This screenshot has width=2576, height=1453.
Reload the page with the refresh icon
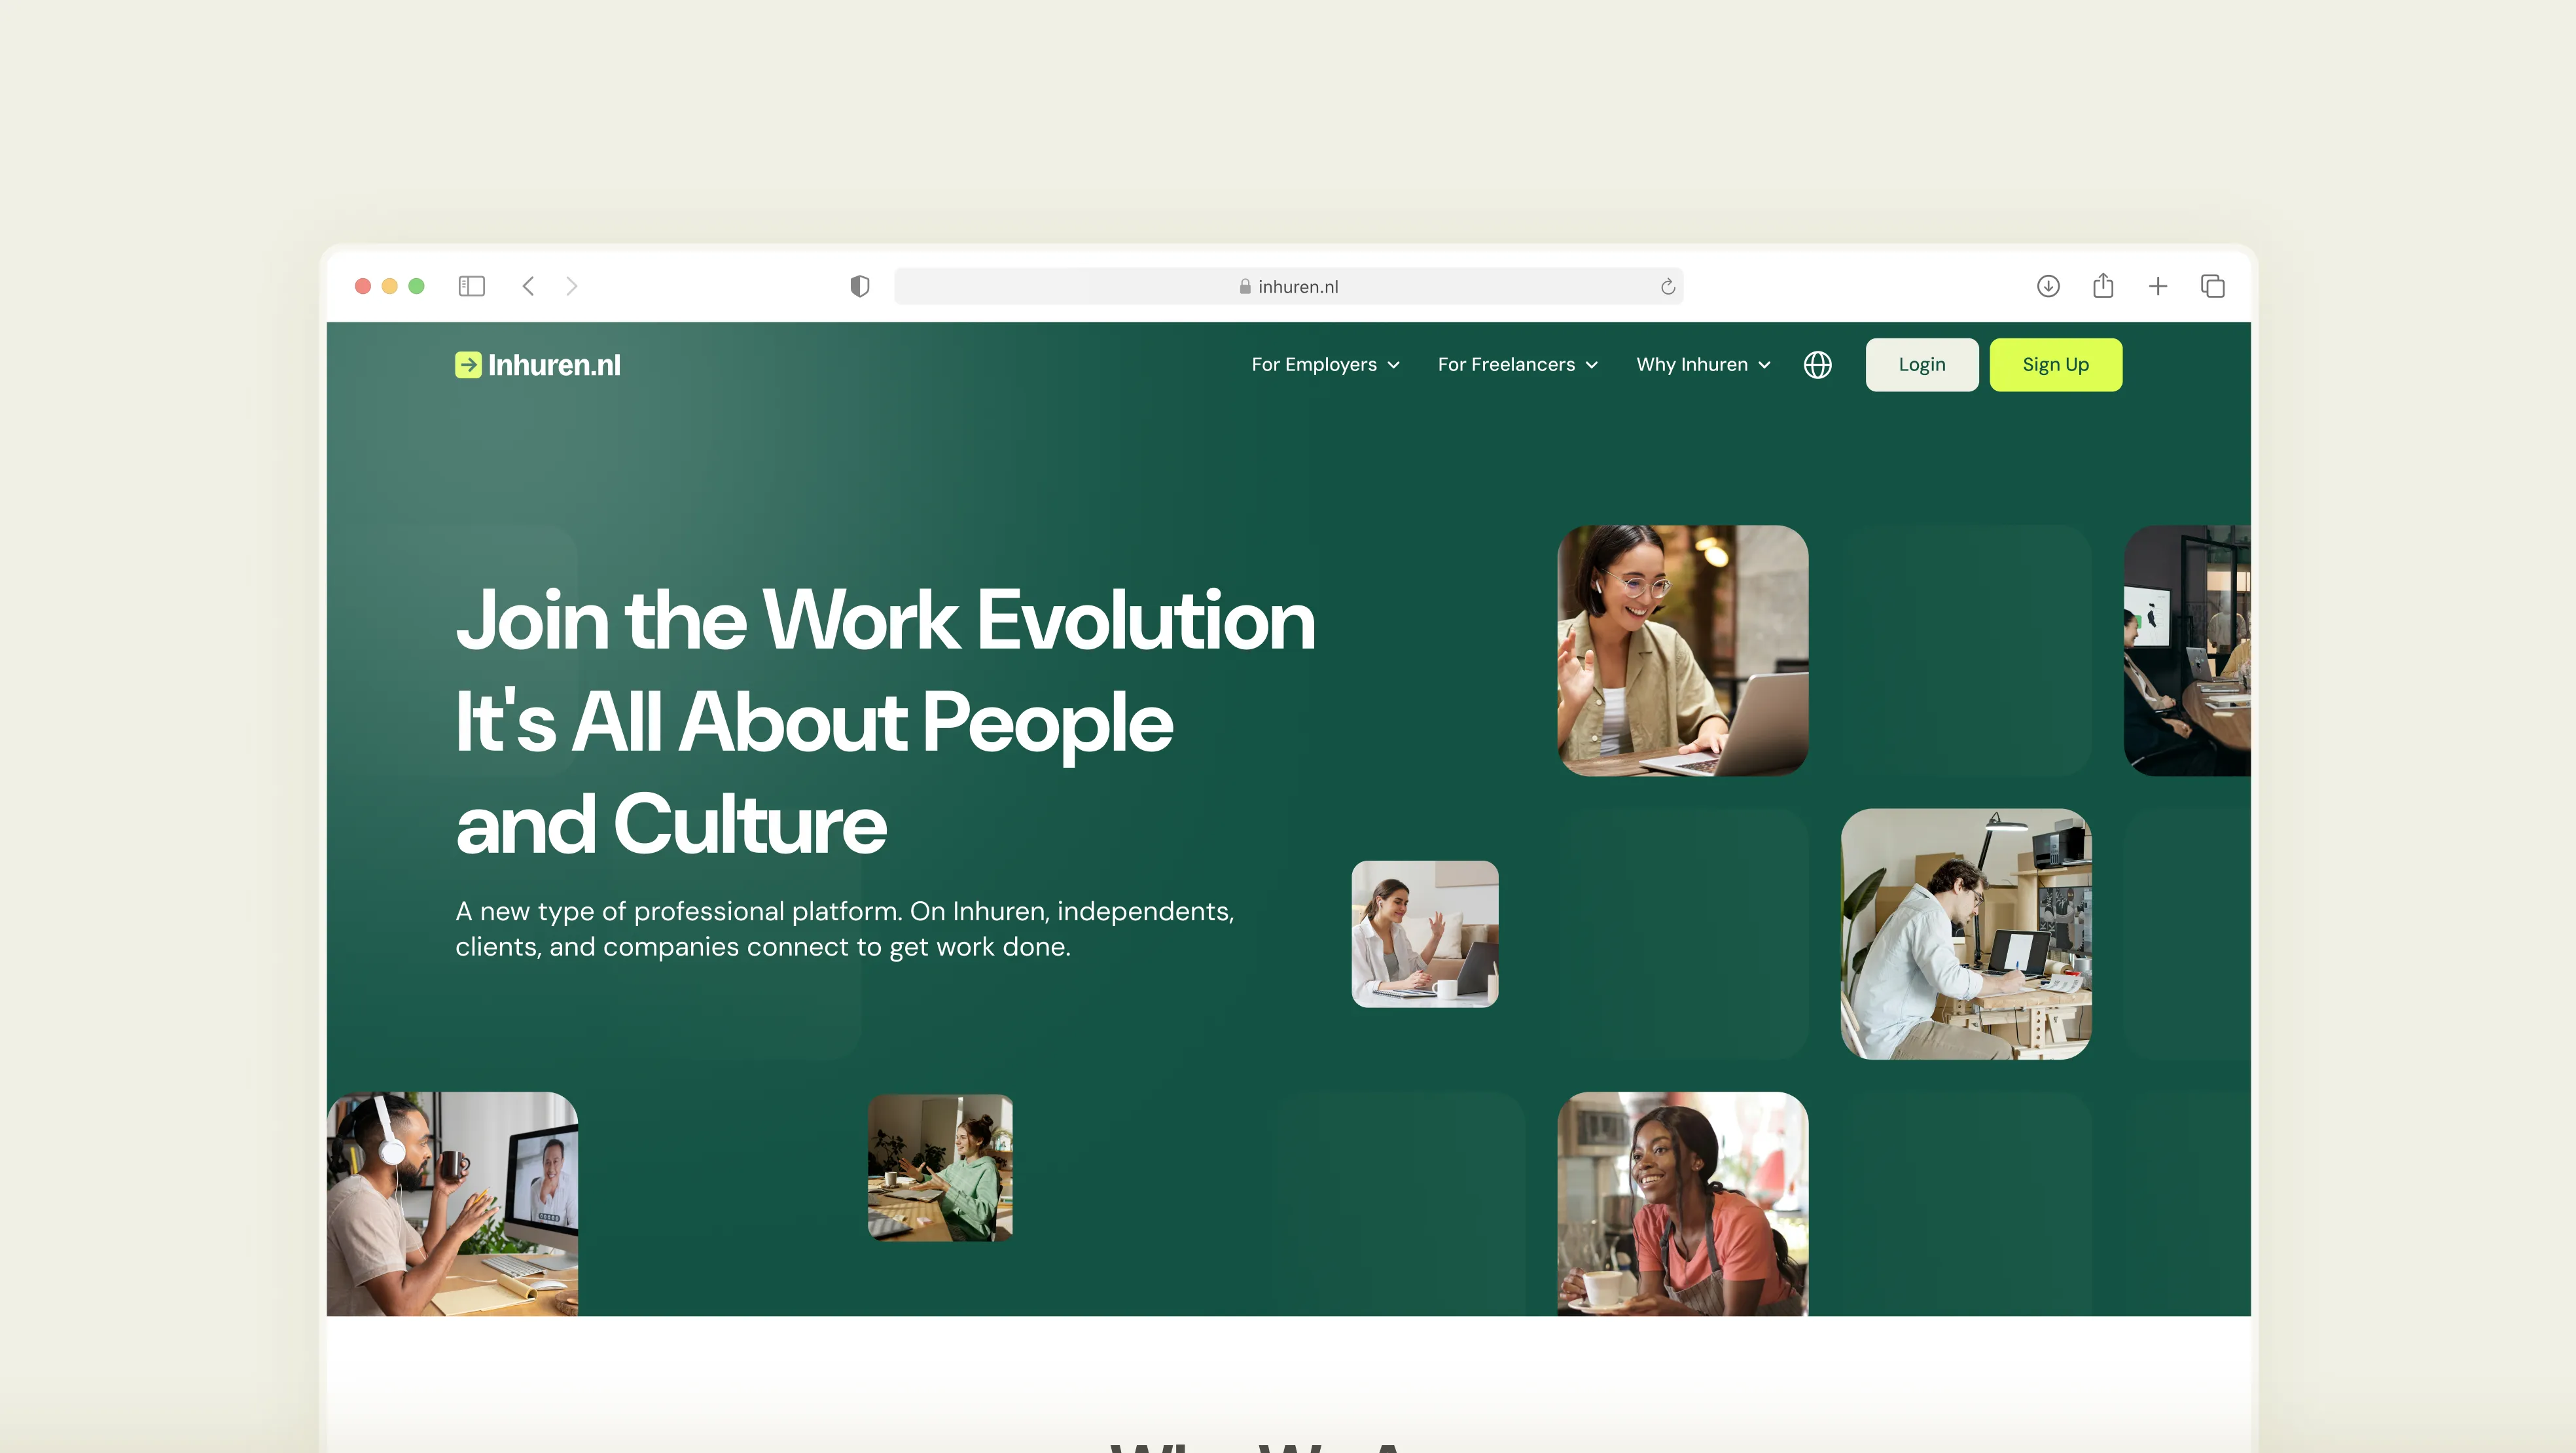[1667, 287]
